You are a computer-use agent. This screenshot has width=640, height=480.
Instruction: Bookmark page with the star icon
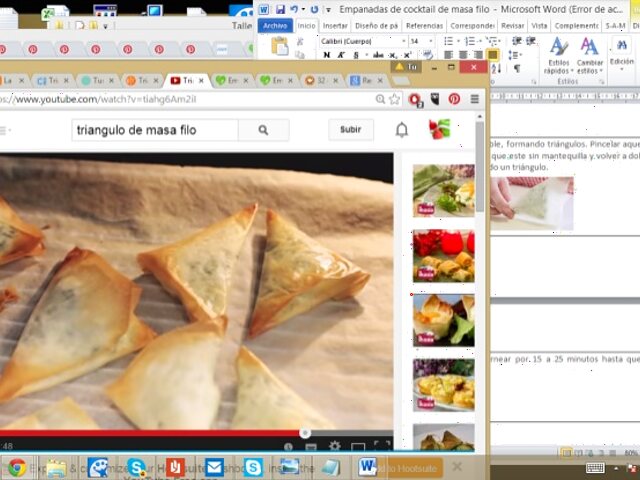click(394, 99)
